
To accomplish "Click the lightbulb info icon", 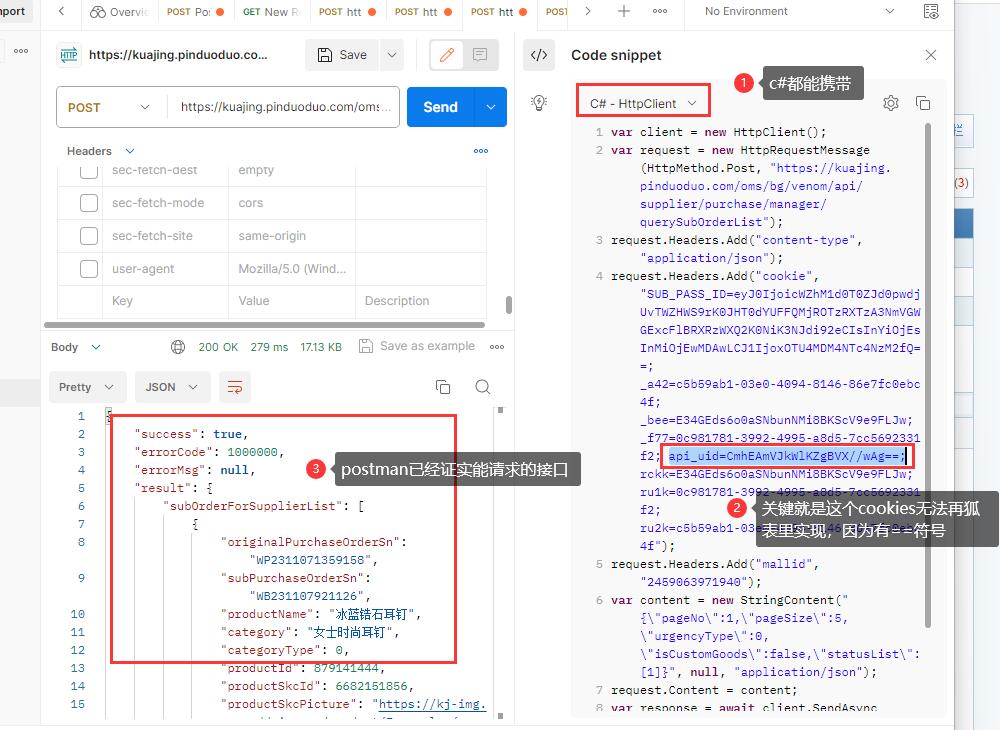I will 539,103.
